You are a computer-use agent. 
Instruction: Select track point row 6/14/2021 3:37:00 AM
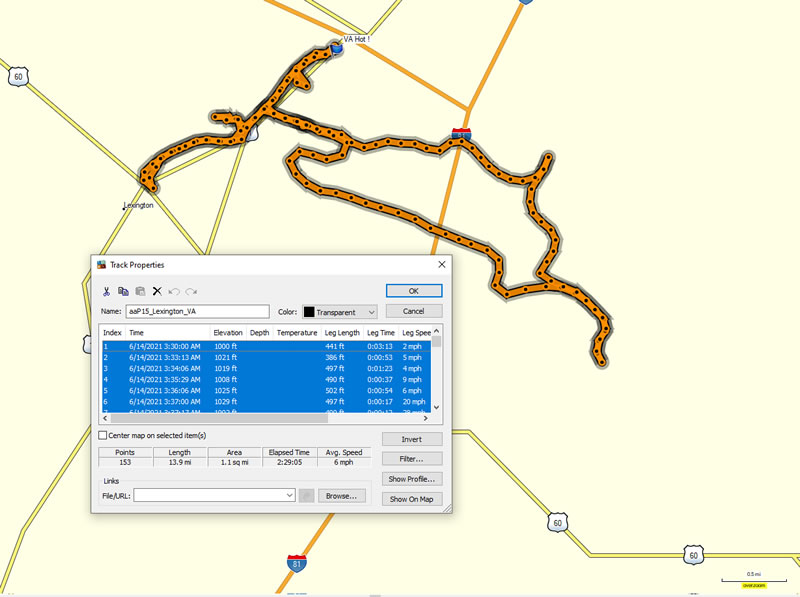tap(266, 402)
